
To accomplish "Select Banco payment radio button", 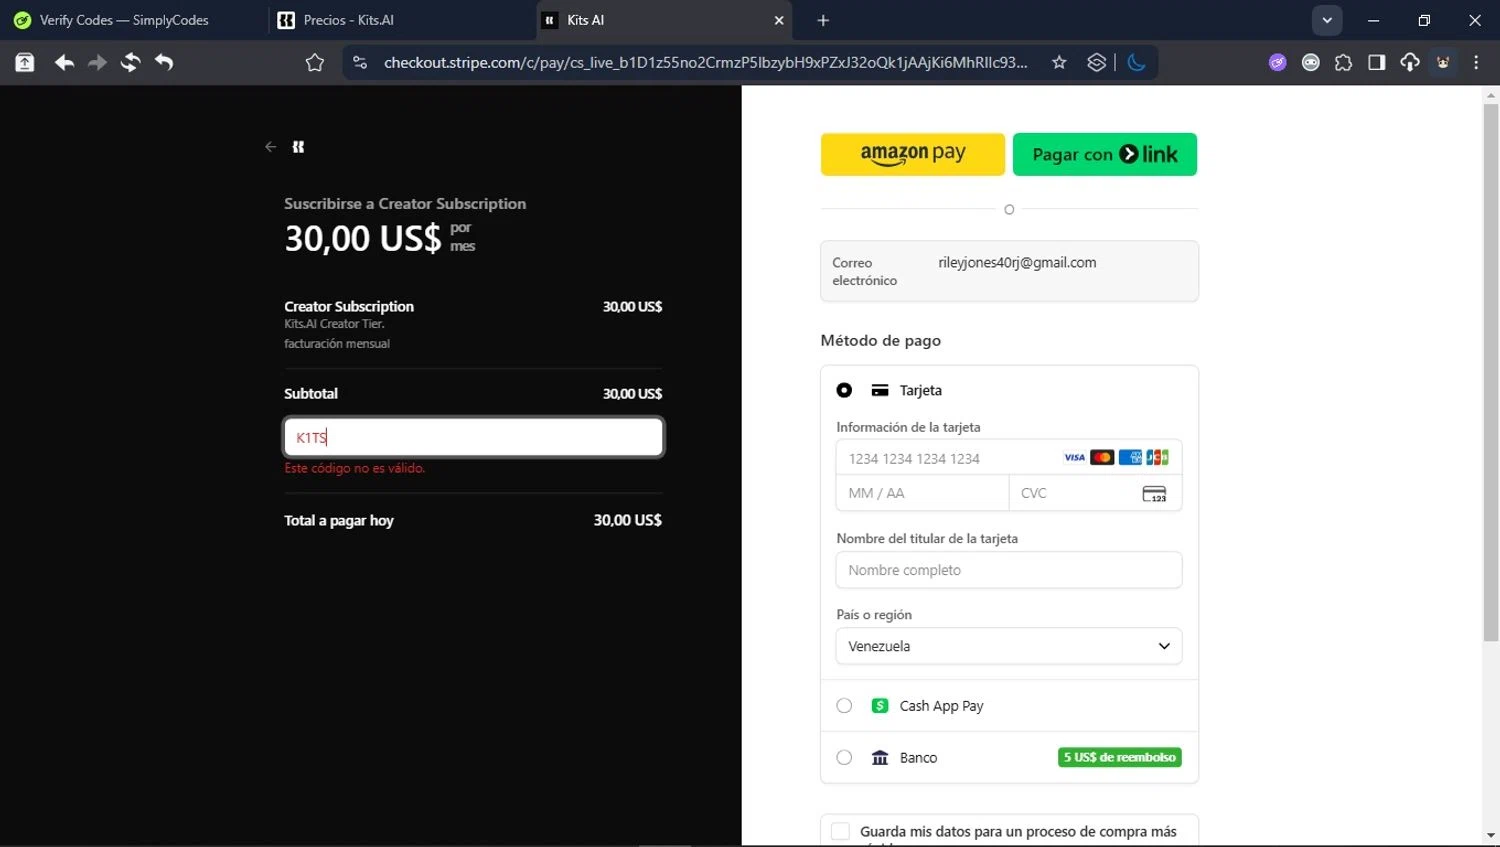I will coord(844,758).
